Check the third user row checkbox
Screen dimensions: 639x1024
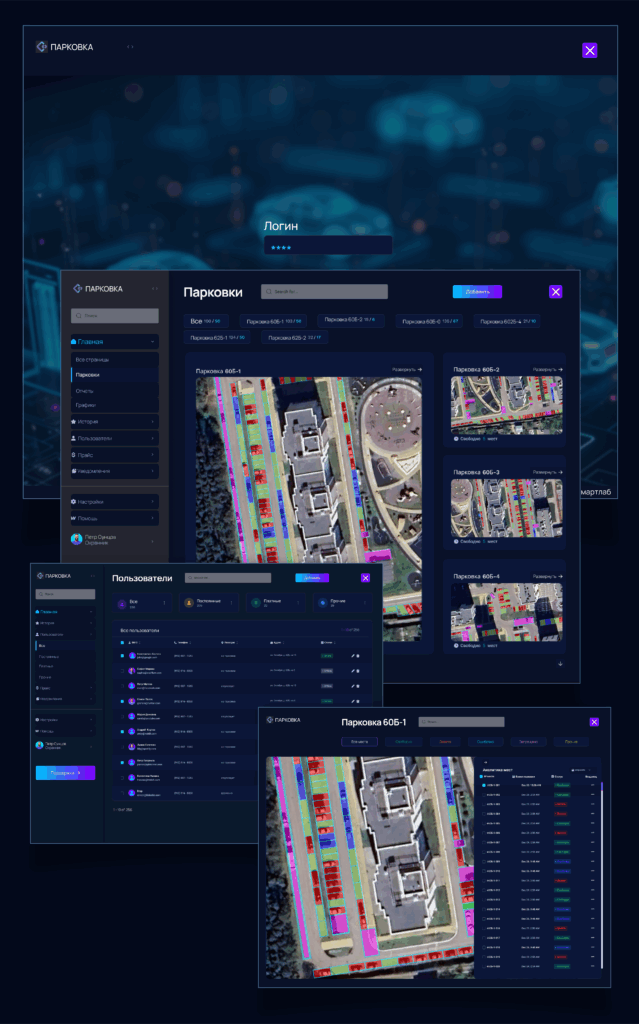coord(122,686)
